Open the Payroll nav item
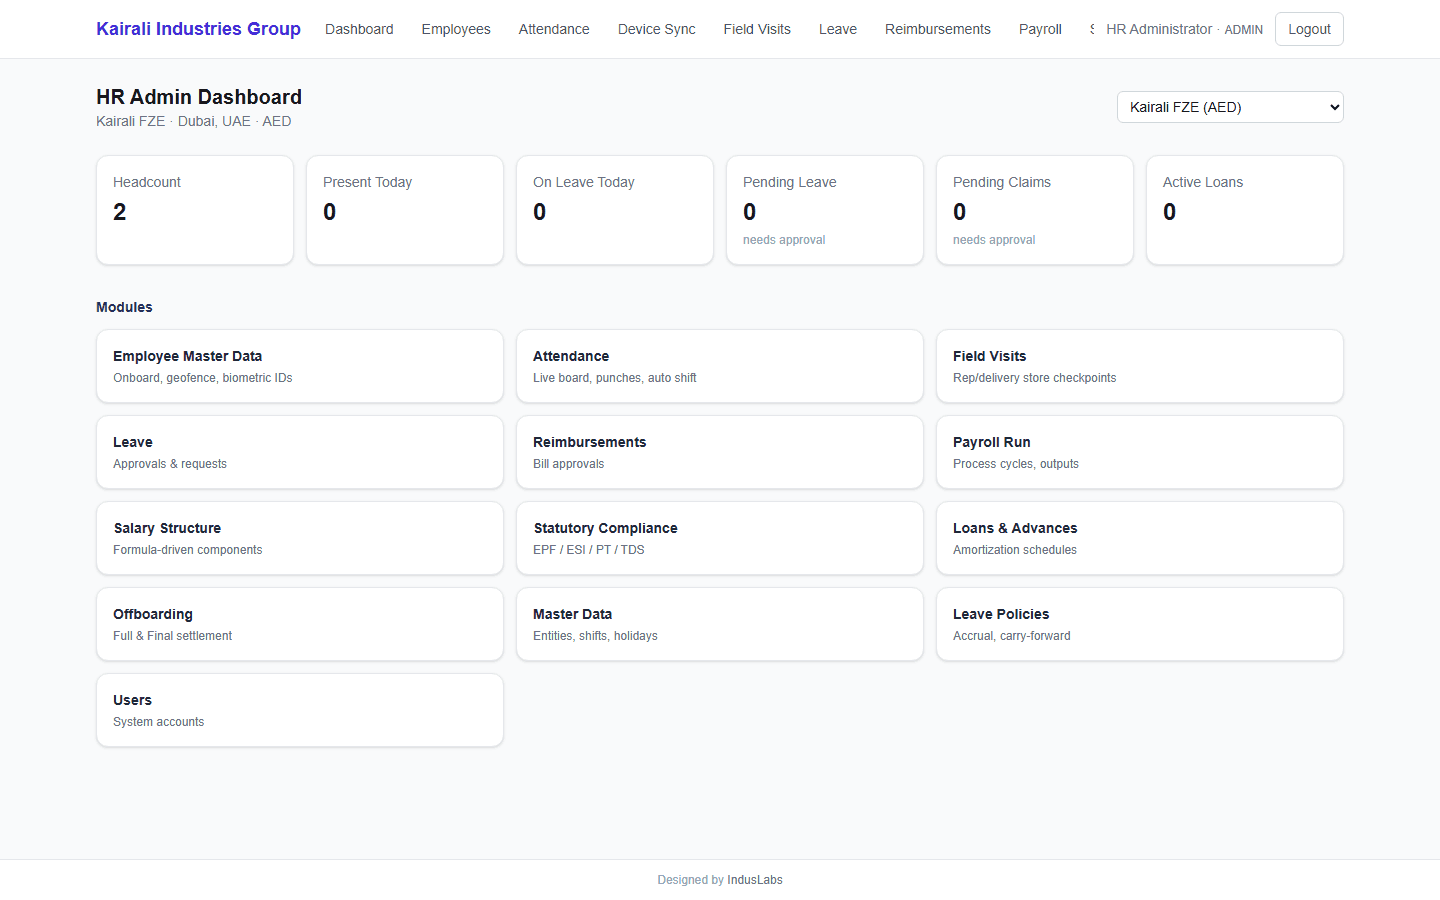Image resolution: width=1440 pixels, height=900 pixels. (x=1040, y=29)
